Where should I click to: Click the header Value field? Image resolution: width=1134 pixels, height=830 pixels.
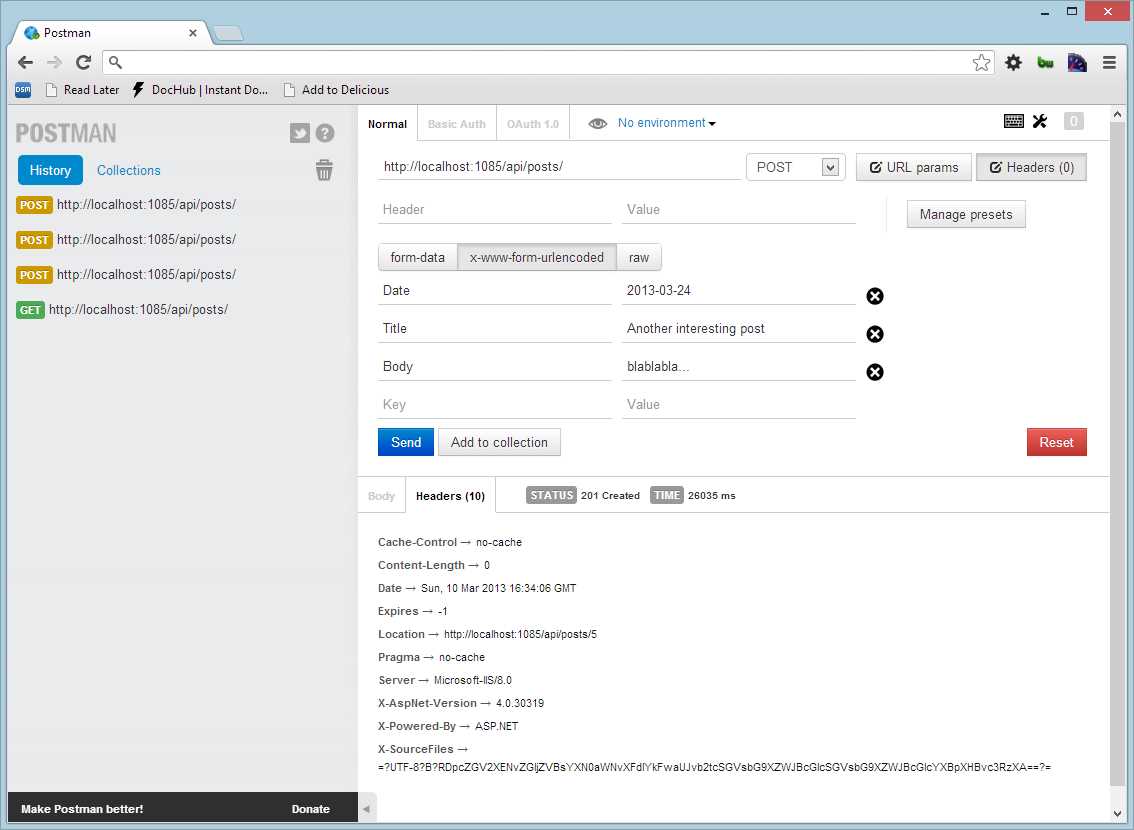click(738, 210)
